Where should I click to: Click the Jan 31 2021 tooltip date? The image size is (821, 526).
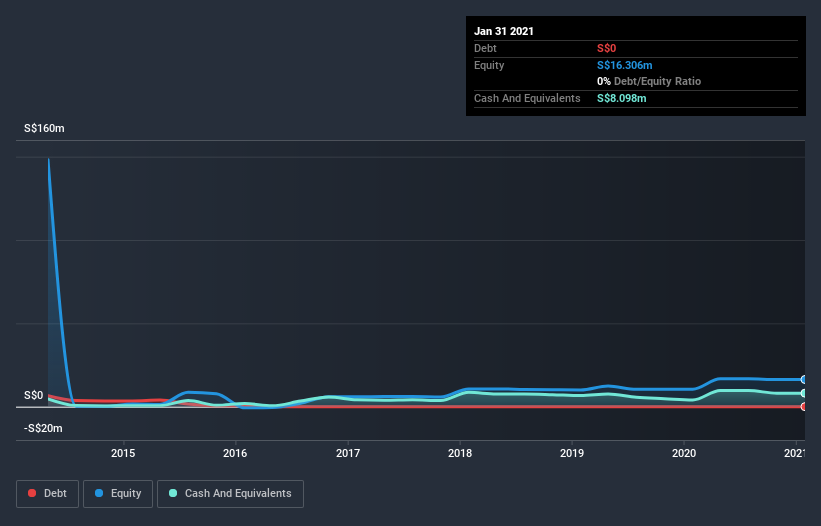click(x=504, y=31)
